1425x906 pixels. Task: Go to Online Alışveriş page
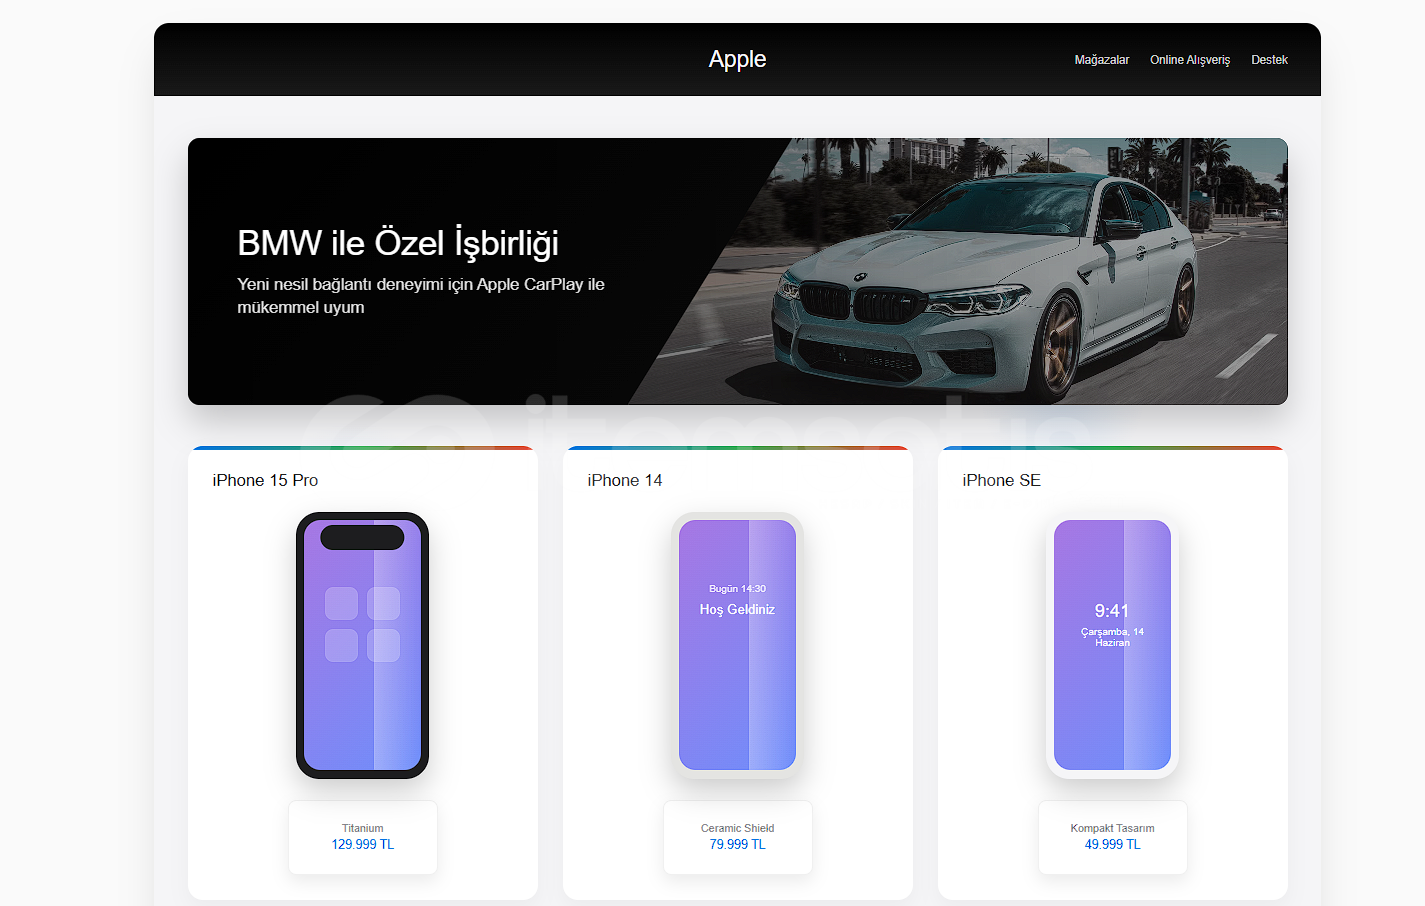(1190, 60)
